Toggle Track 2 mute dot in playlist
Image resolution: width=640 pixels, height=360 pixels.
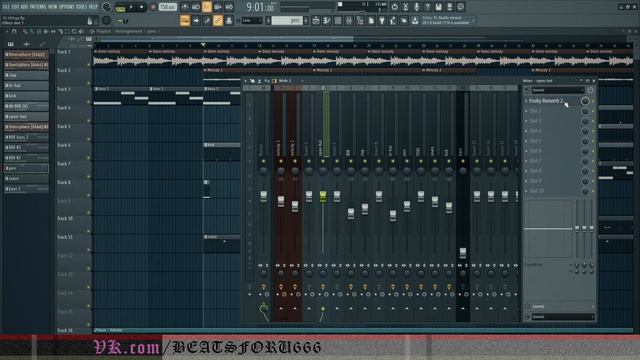click(x=89, y=83)
